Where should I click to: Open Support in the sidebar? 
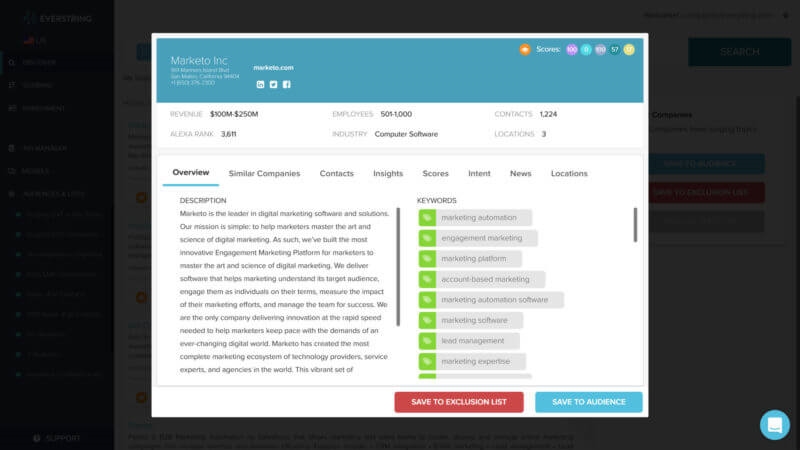[x=63, y=438]
